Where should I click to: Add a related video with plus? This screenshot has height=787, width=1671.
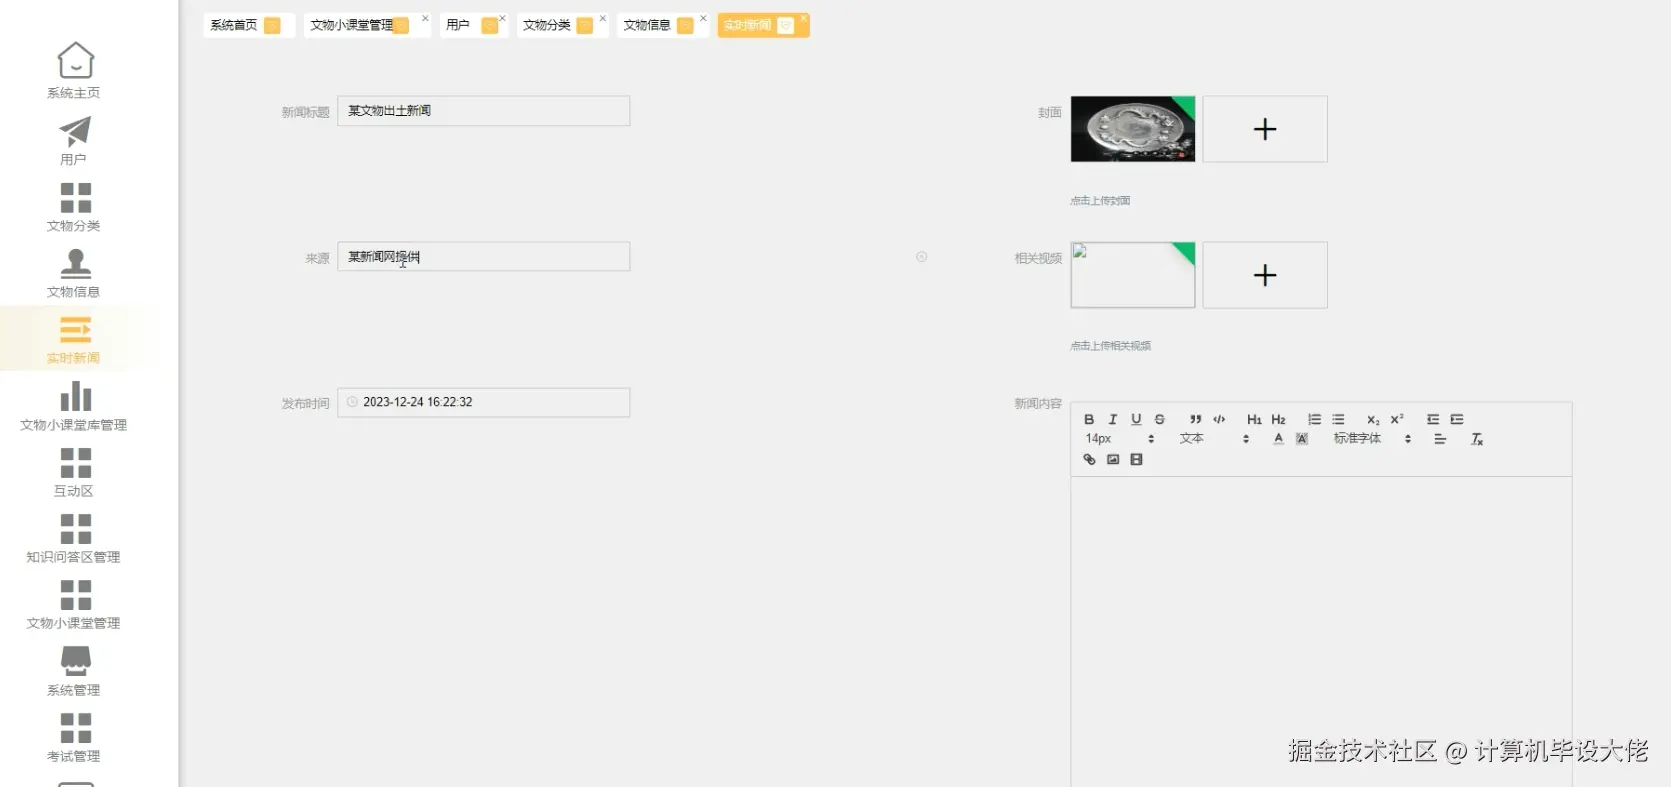tap(1265, 275)
